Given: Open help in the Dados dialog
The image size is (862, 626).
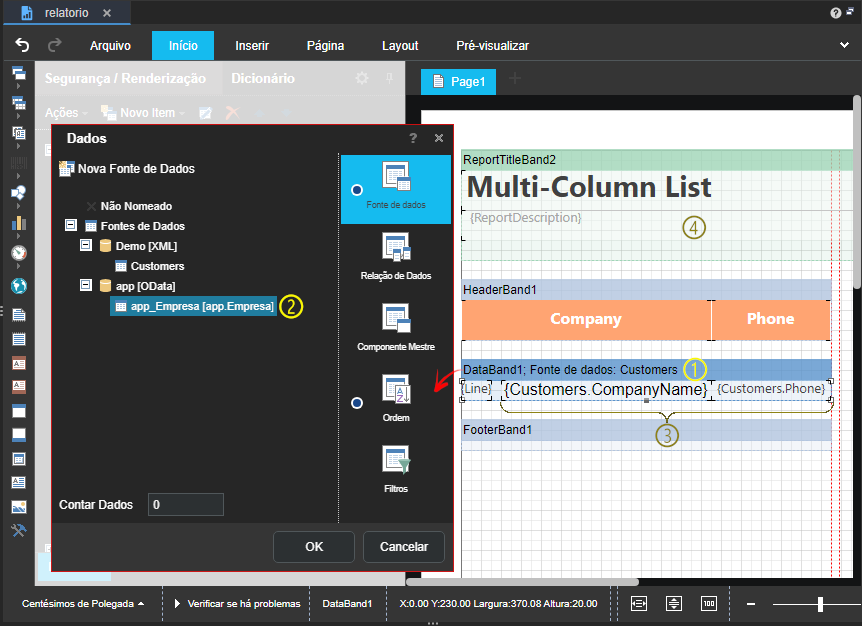Looking at the screenshot, I should tap(413, 138).
